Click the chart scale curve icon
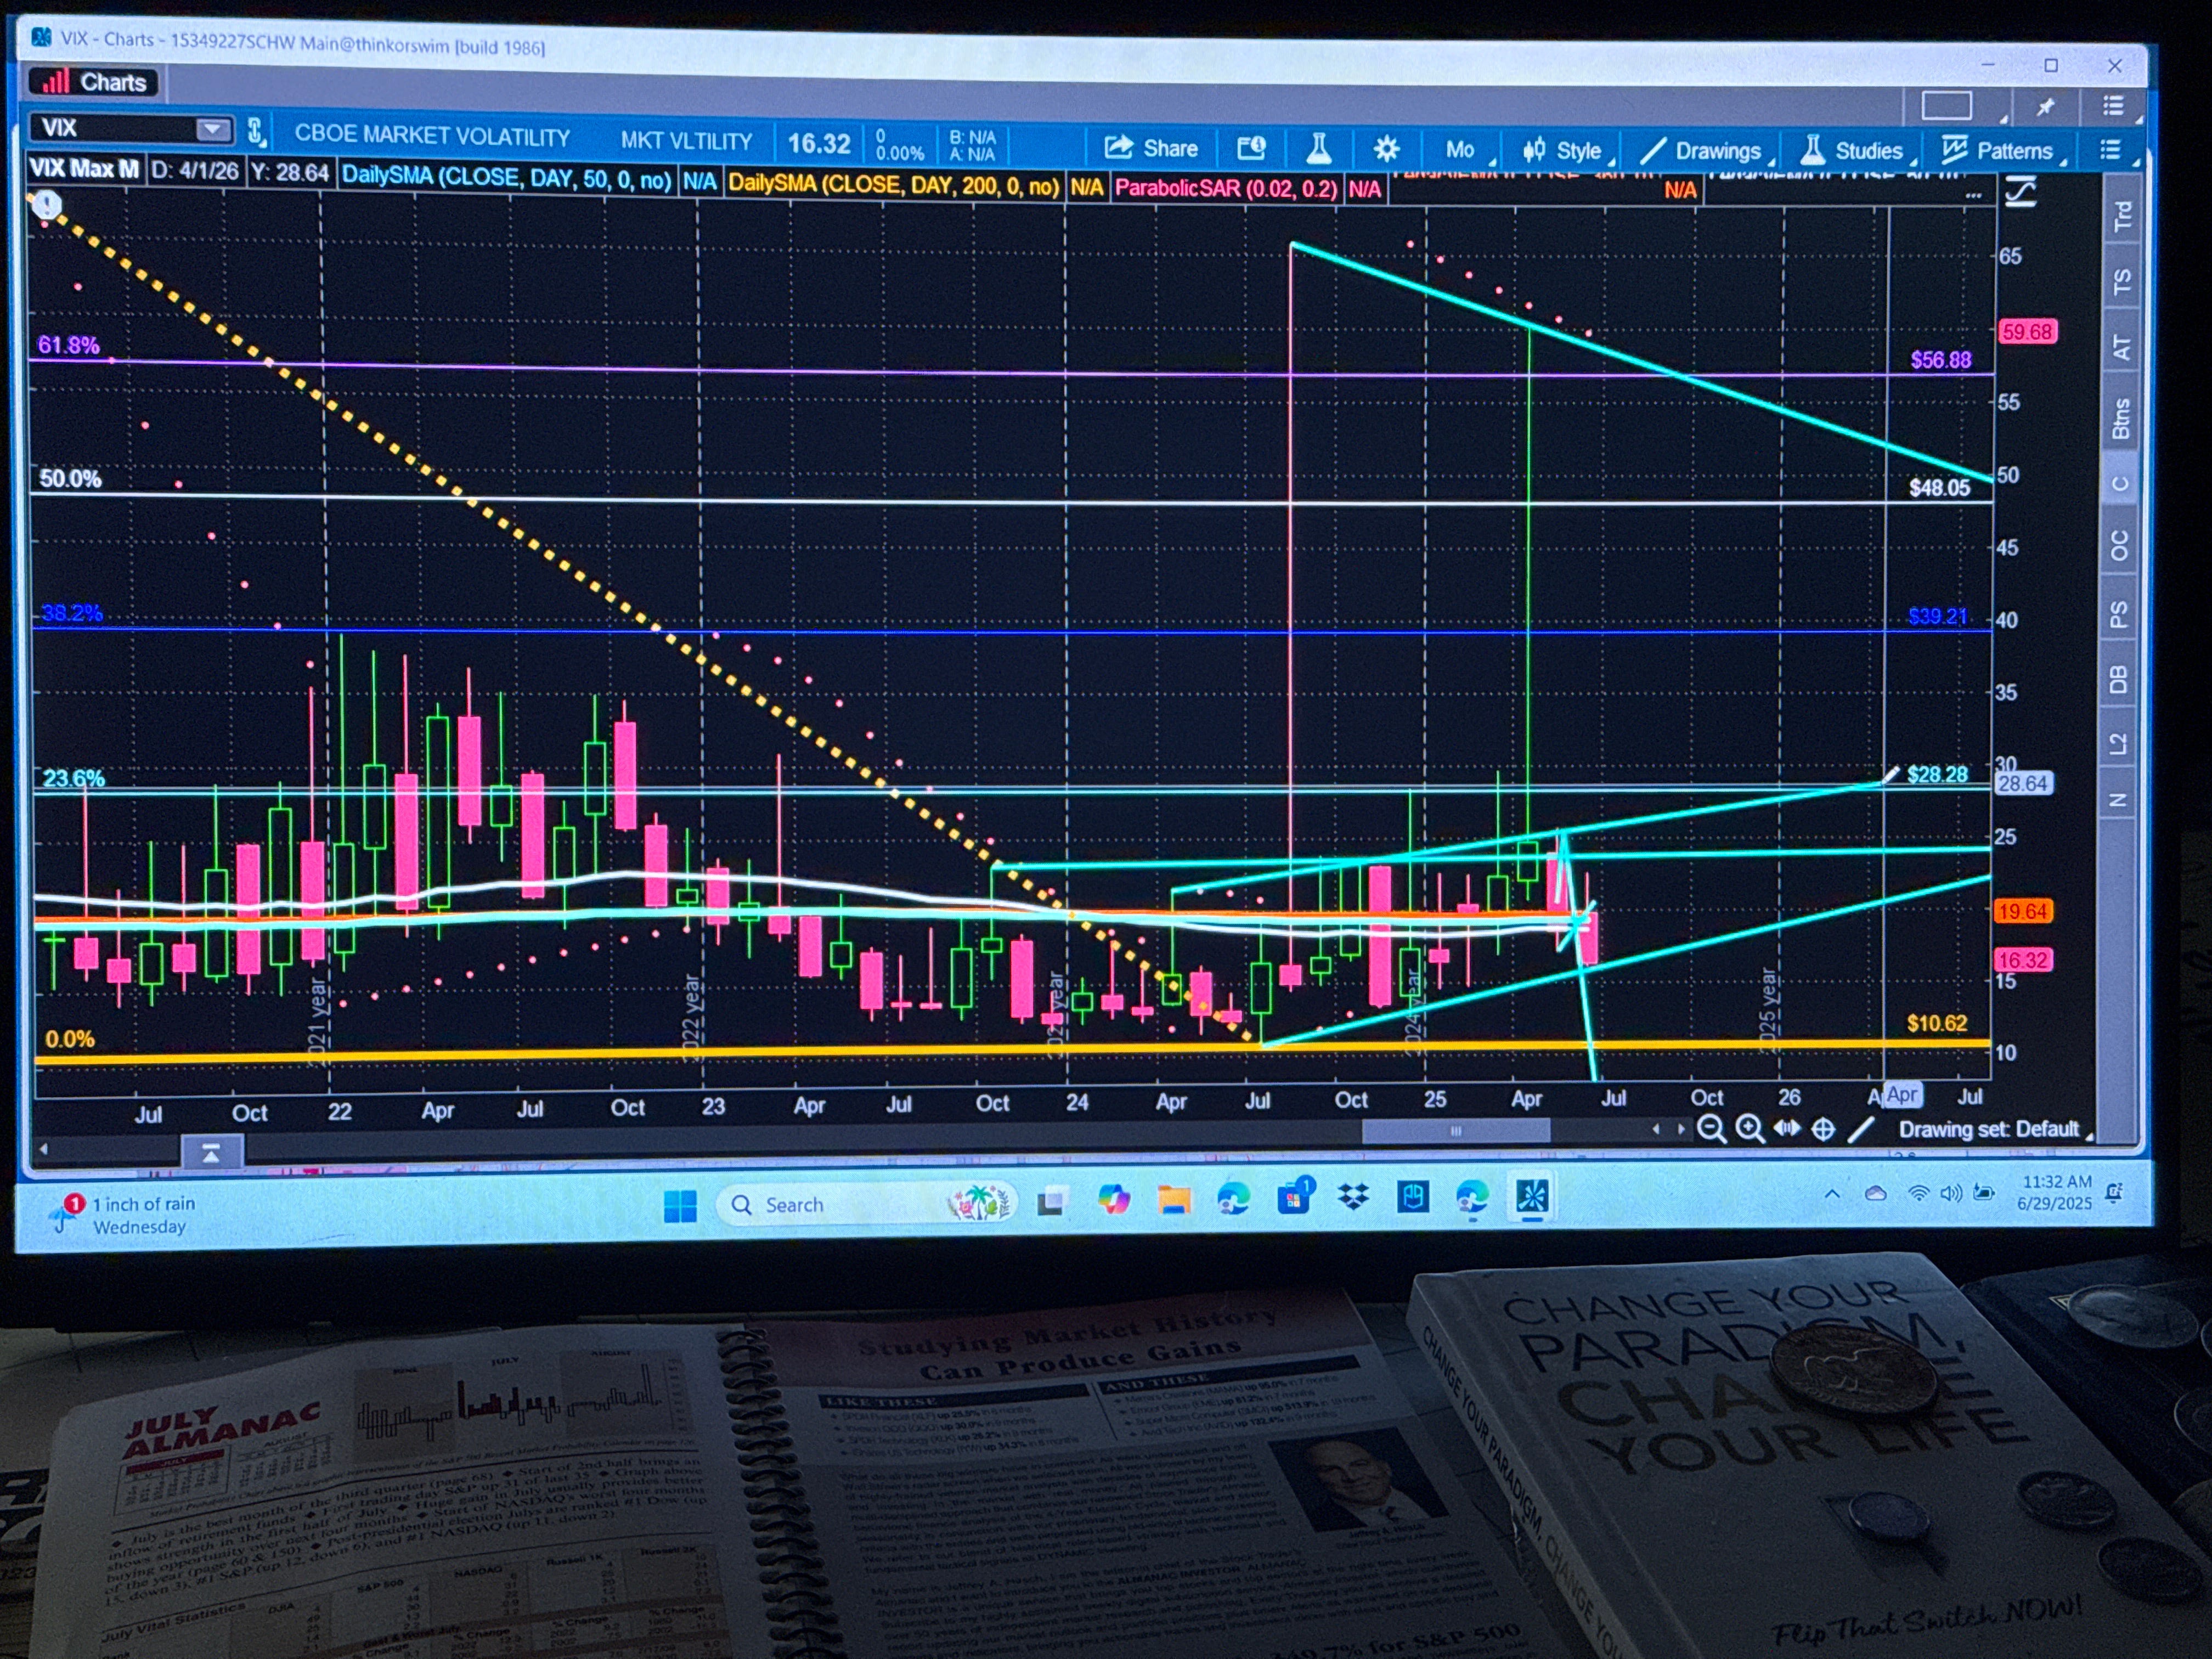 2021,192
